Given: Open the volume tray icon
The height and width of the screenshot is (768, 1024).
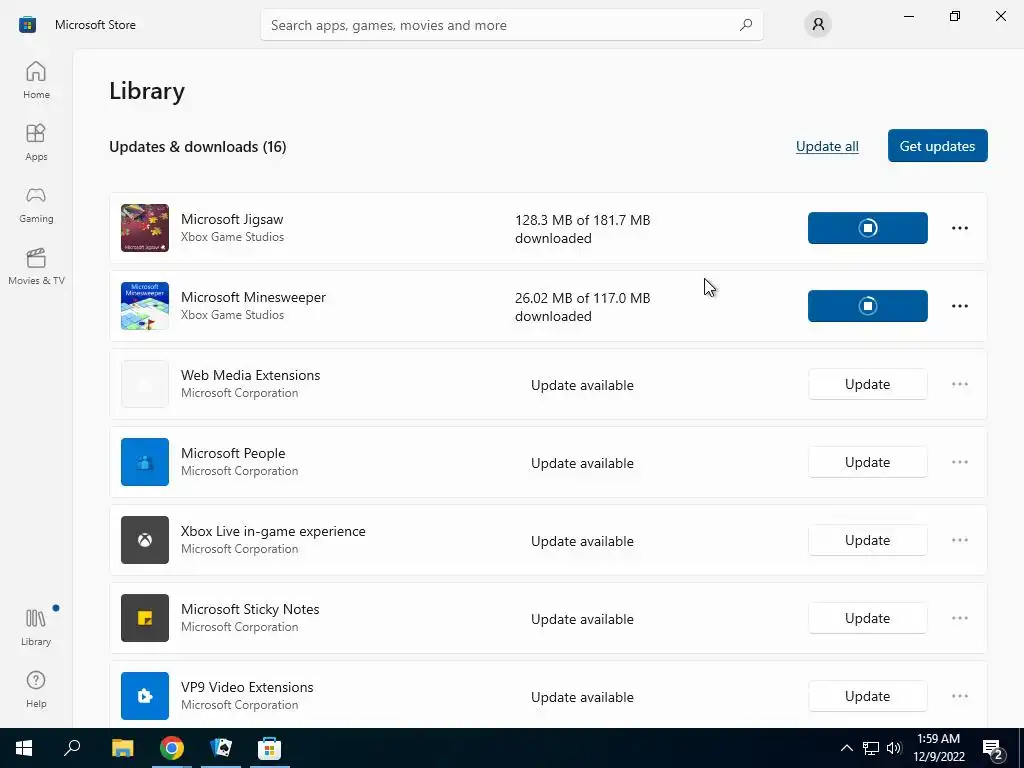Looking at the screenshot, I should point(894,748).
